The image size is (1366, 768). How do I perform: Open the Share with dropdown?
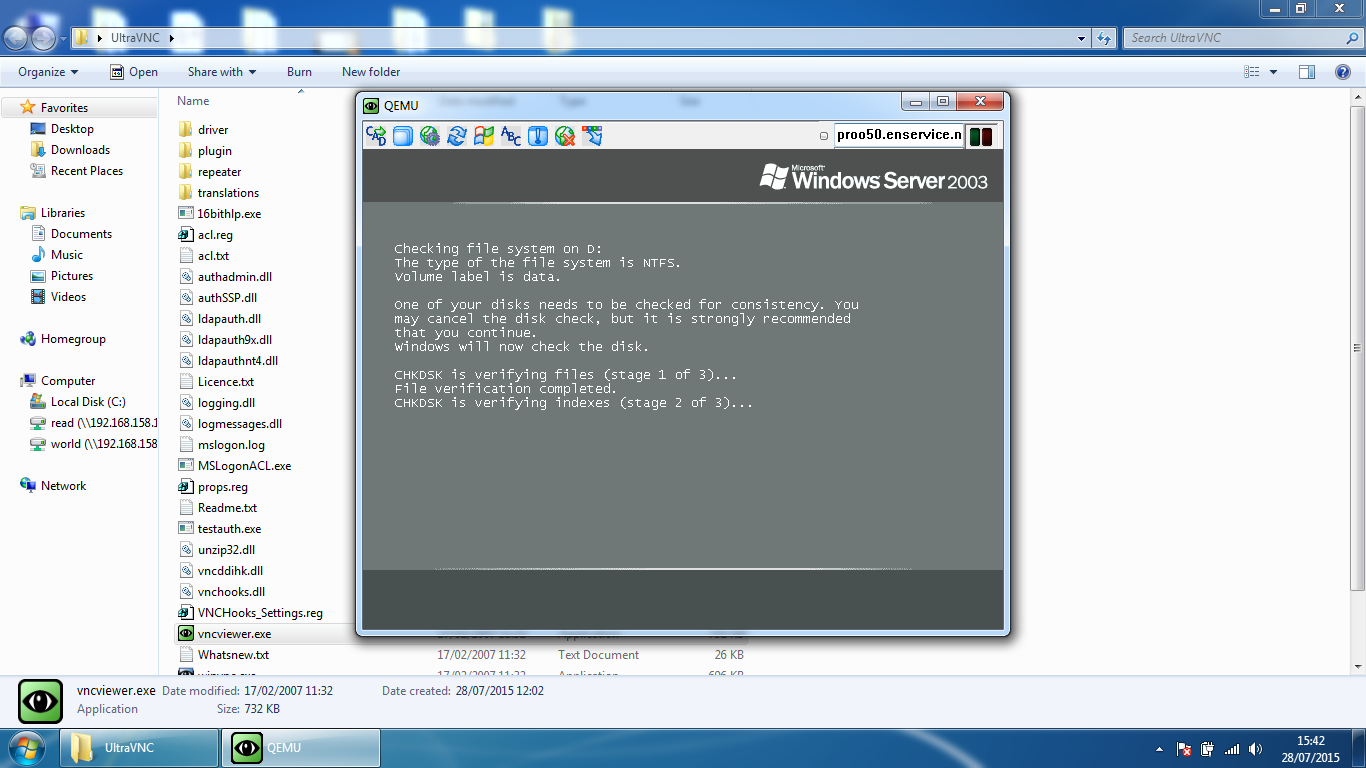222,72
